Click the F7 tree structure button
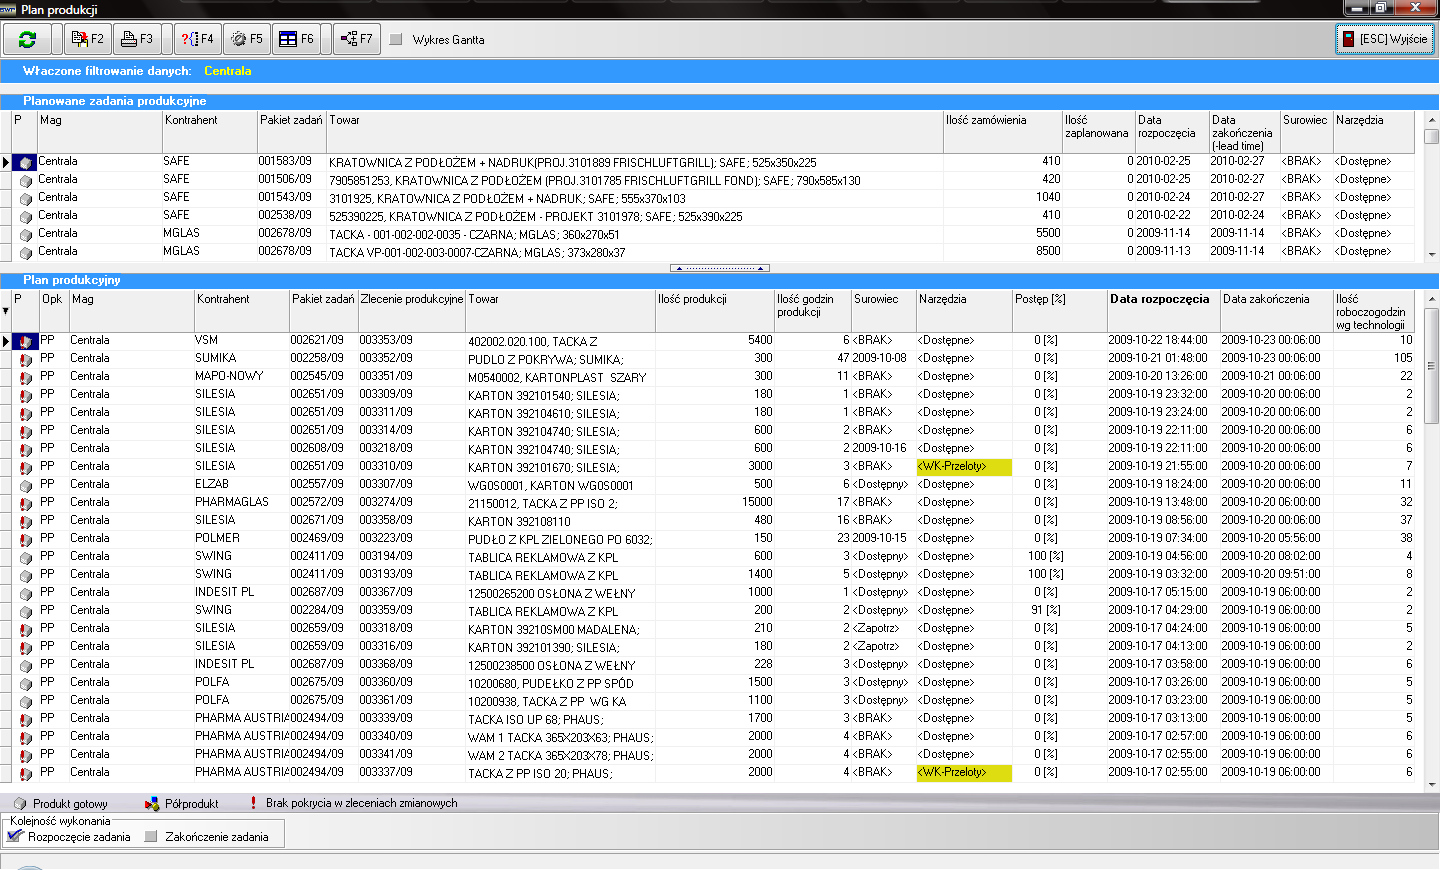Viewport: 1440px width, 870px height. pyautogui.click(x=356, y=39)
